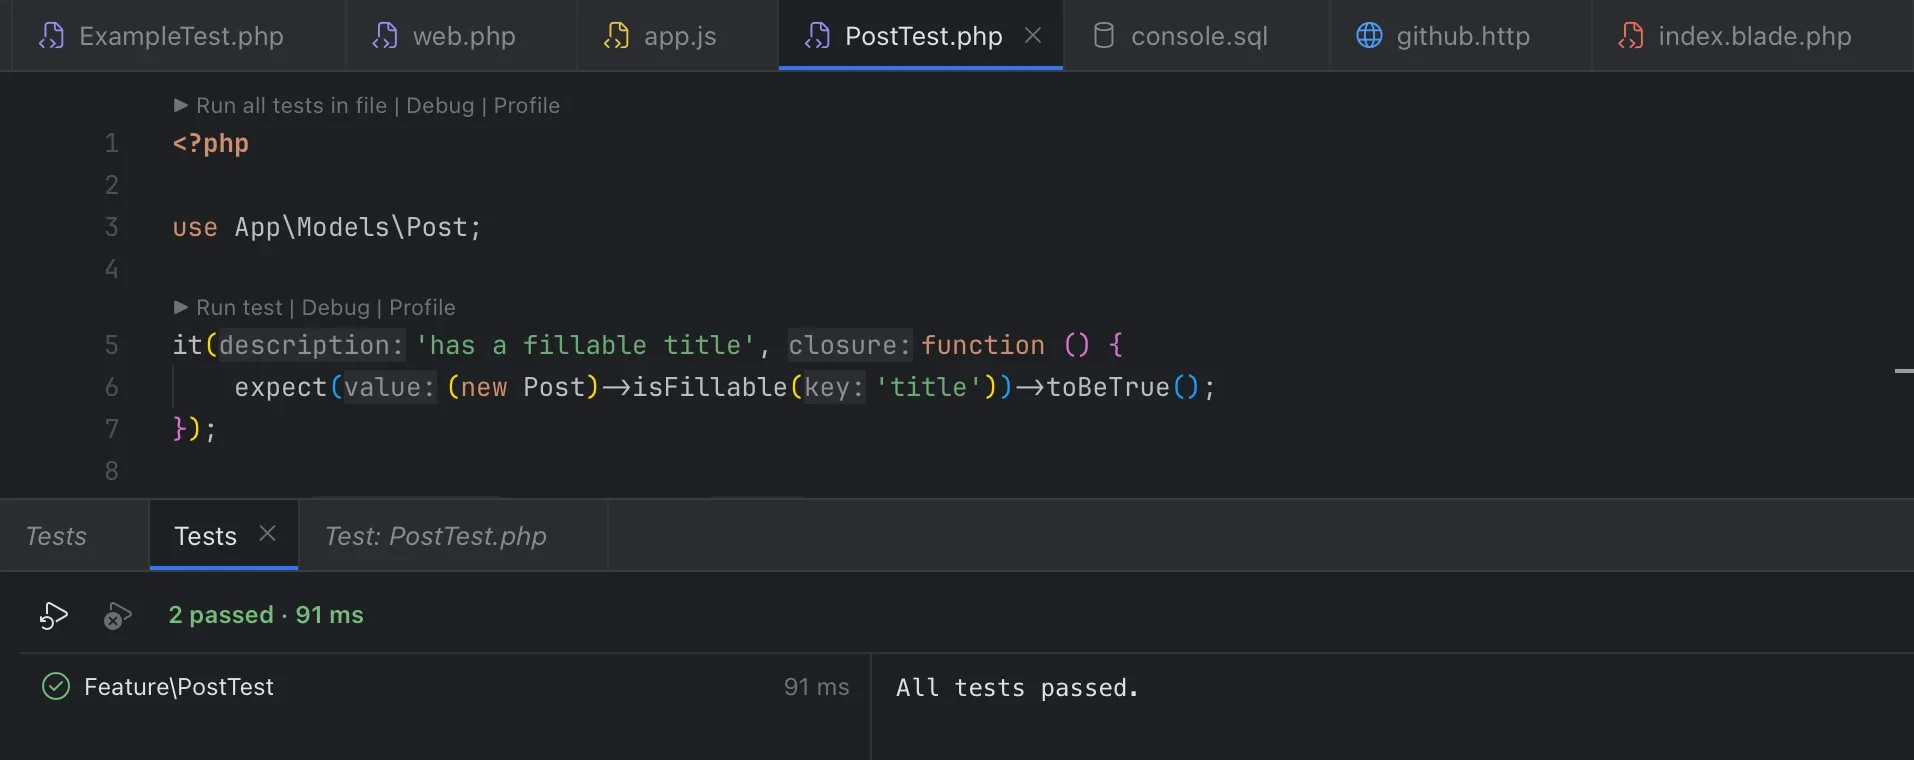Click Debug link above the it() test
1914x760 pixels.
pos(336,307)
